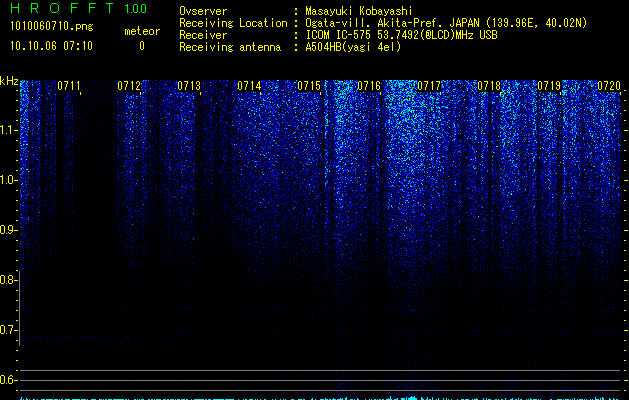Click the meteor count value 0
The height and width of the screenshot is (400, 629).
pos(142,46)
